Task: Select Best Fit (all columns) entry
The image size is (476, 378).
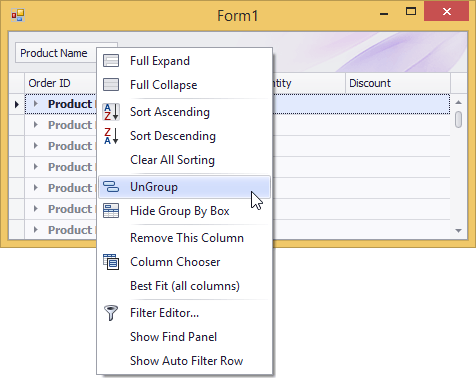Action: point(185,286)
